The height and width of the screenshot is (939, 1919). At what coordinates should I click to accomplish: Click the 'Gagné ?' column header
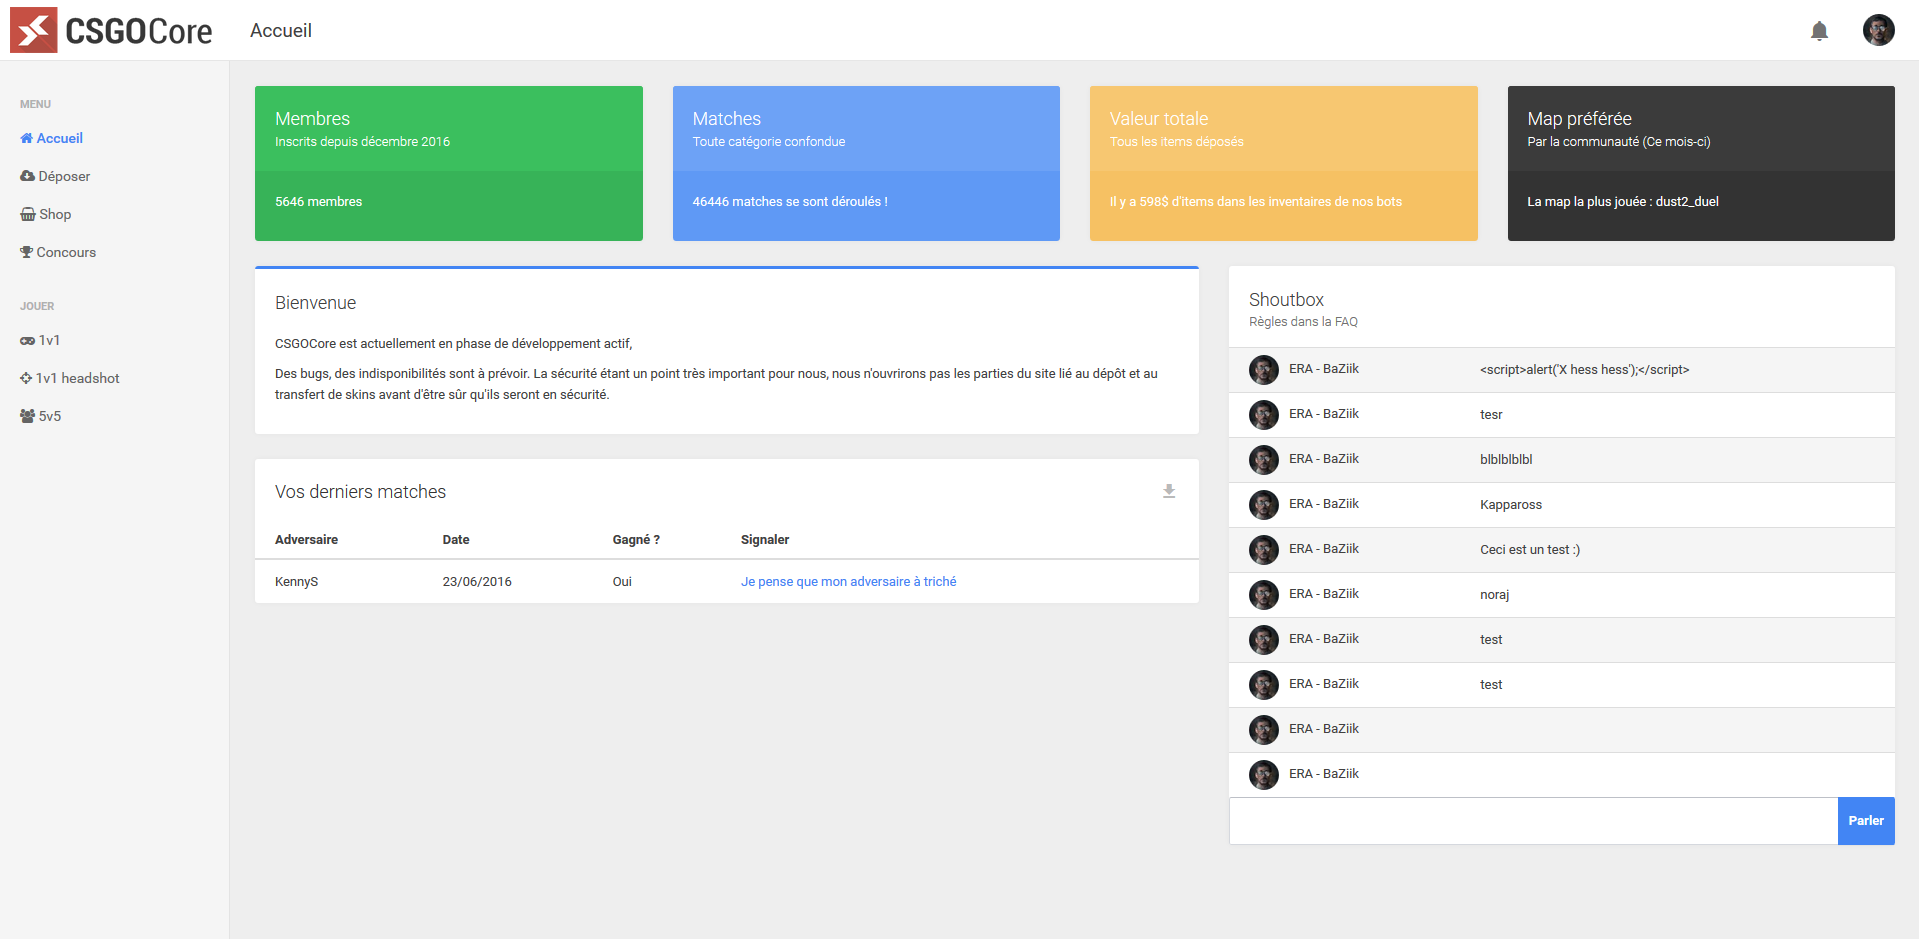pyautogui.click(x=636, y=539)
